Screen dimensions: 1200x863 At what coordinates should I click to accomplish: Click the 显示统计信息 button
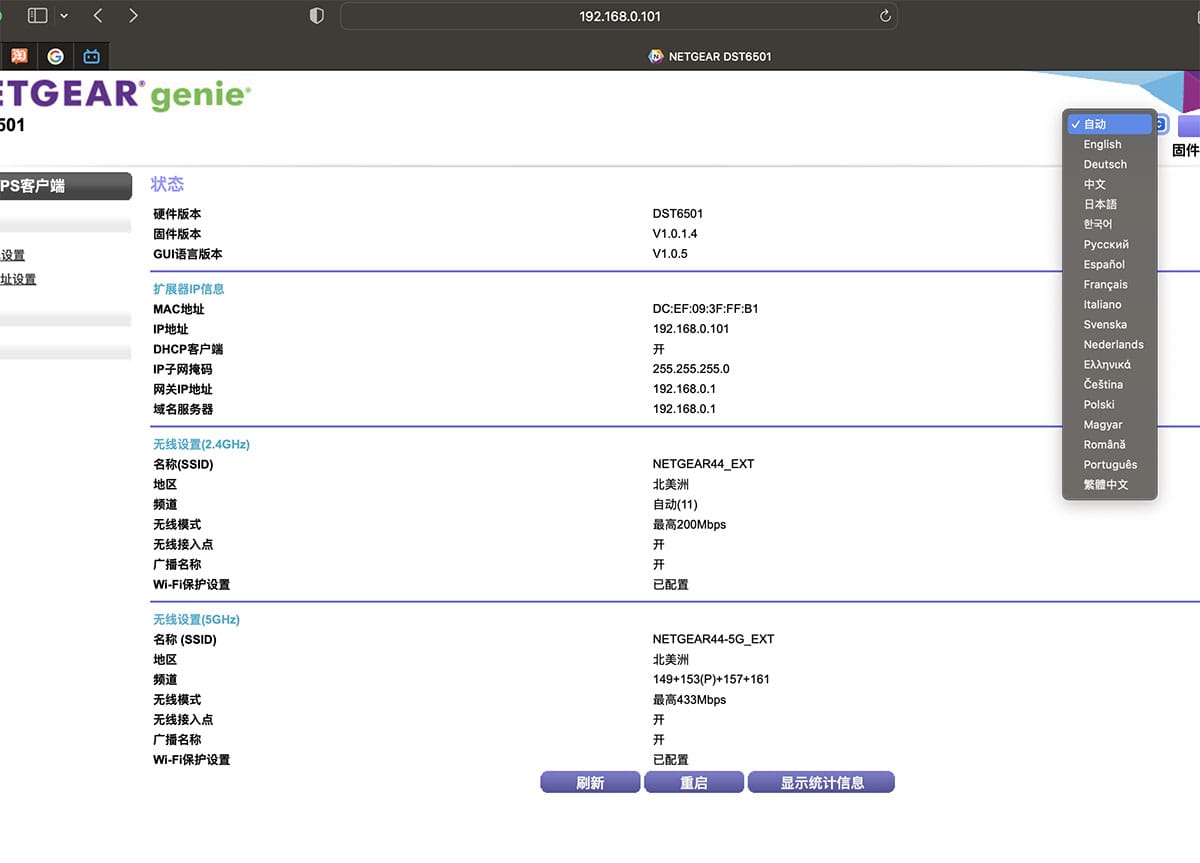click(821, 782)
